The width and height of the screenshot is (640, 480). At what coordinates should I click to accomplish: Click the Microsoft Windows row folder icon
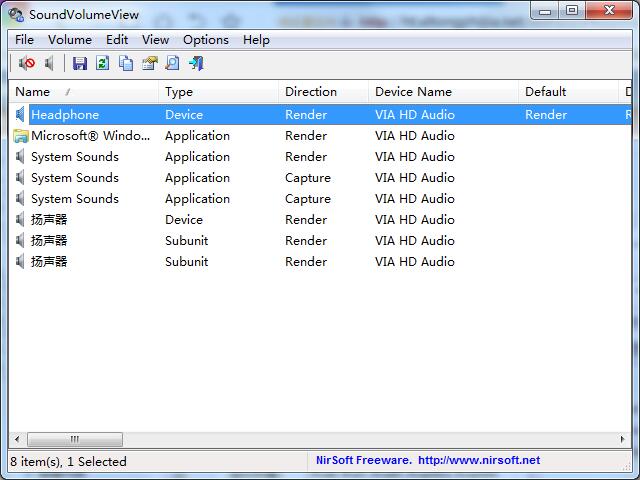click(x=20, y=136)
